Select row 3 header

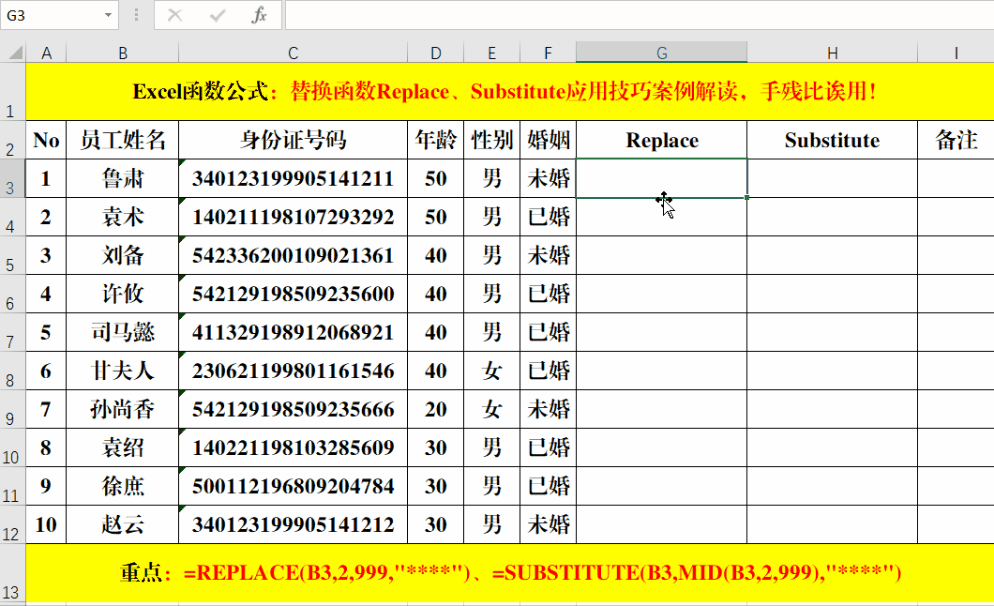(13, 179)
